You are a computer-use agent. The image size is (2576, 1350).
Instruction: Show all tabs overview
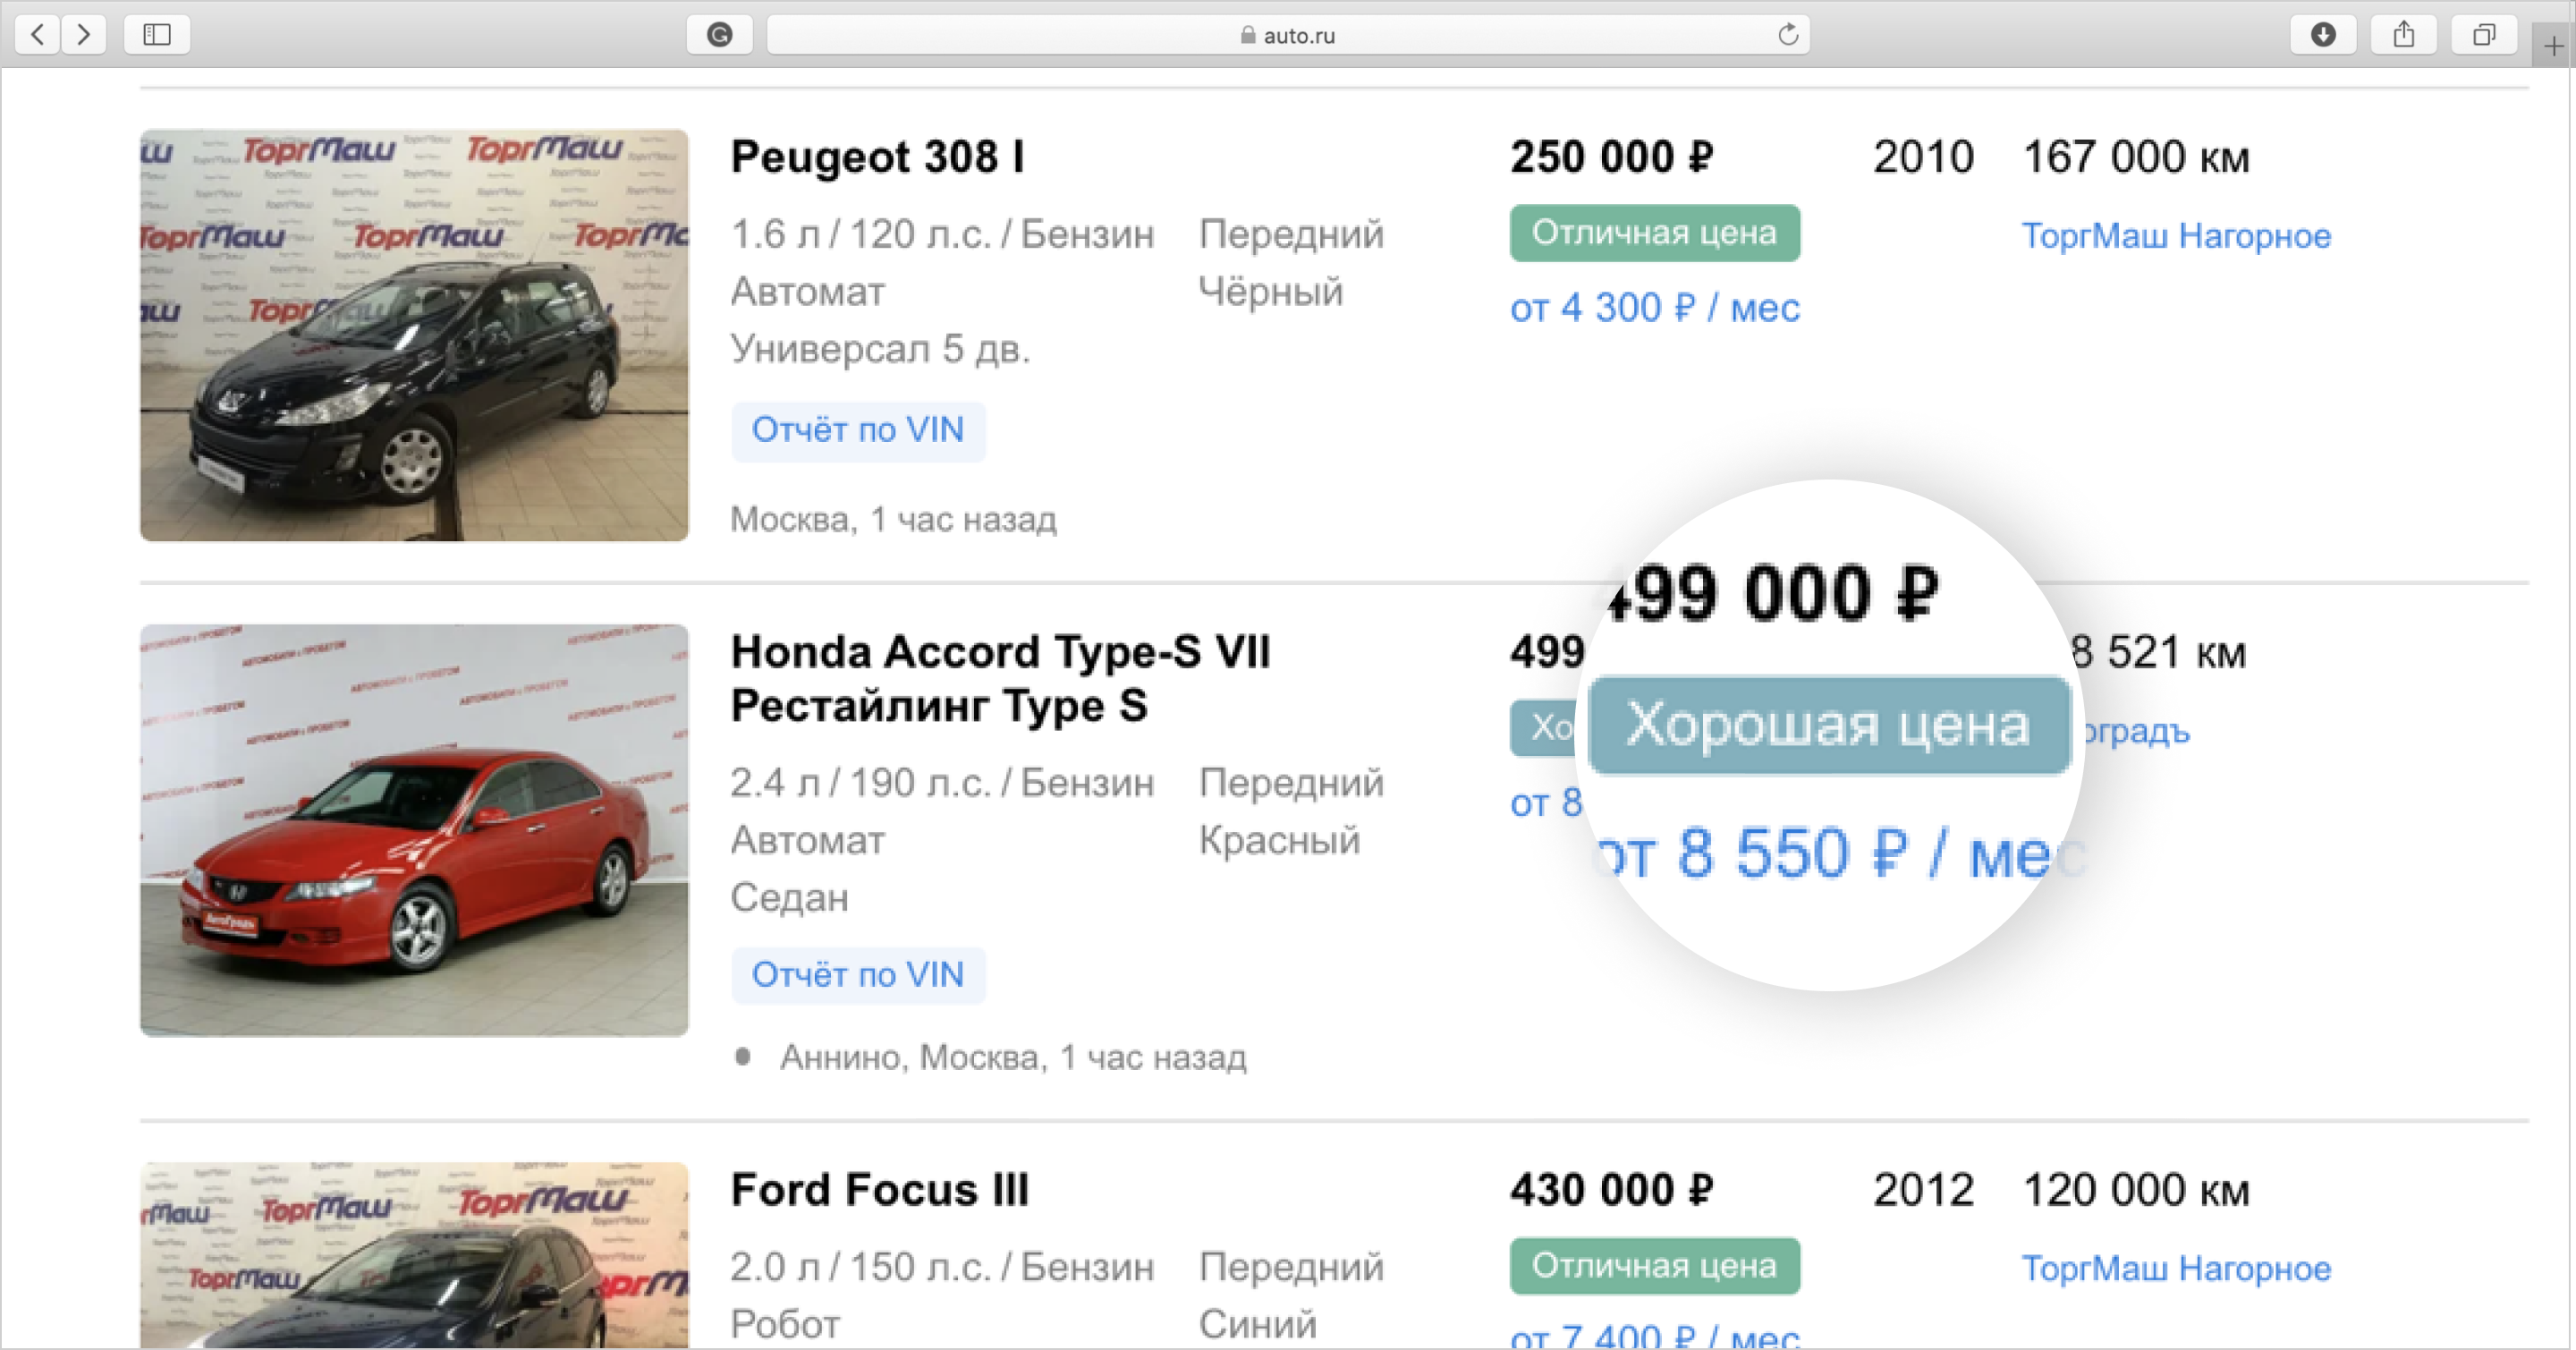2484,35
